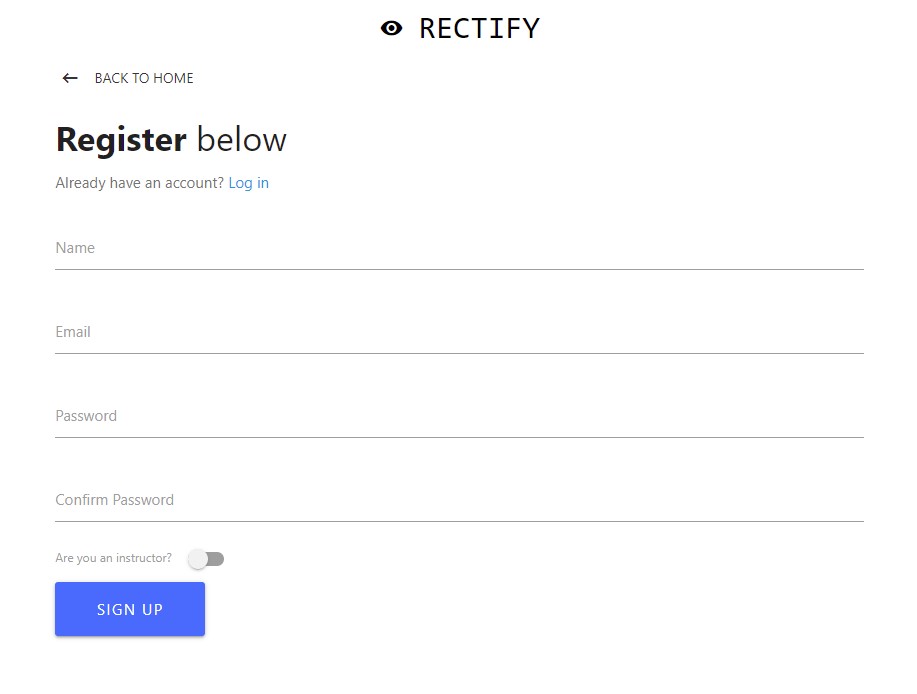Open the Log in page link
Screen dimensions: 917x694
click(x=248, y=183)
